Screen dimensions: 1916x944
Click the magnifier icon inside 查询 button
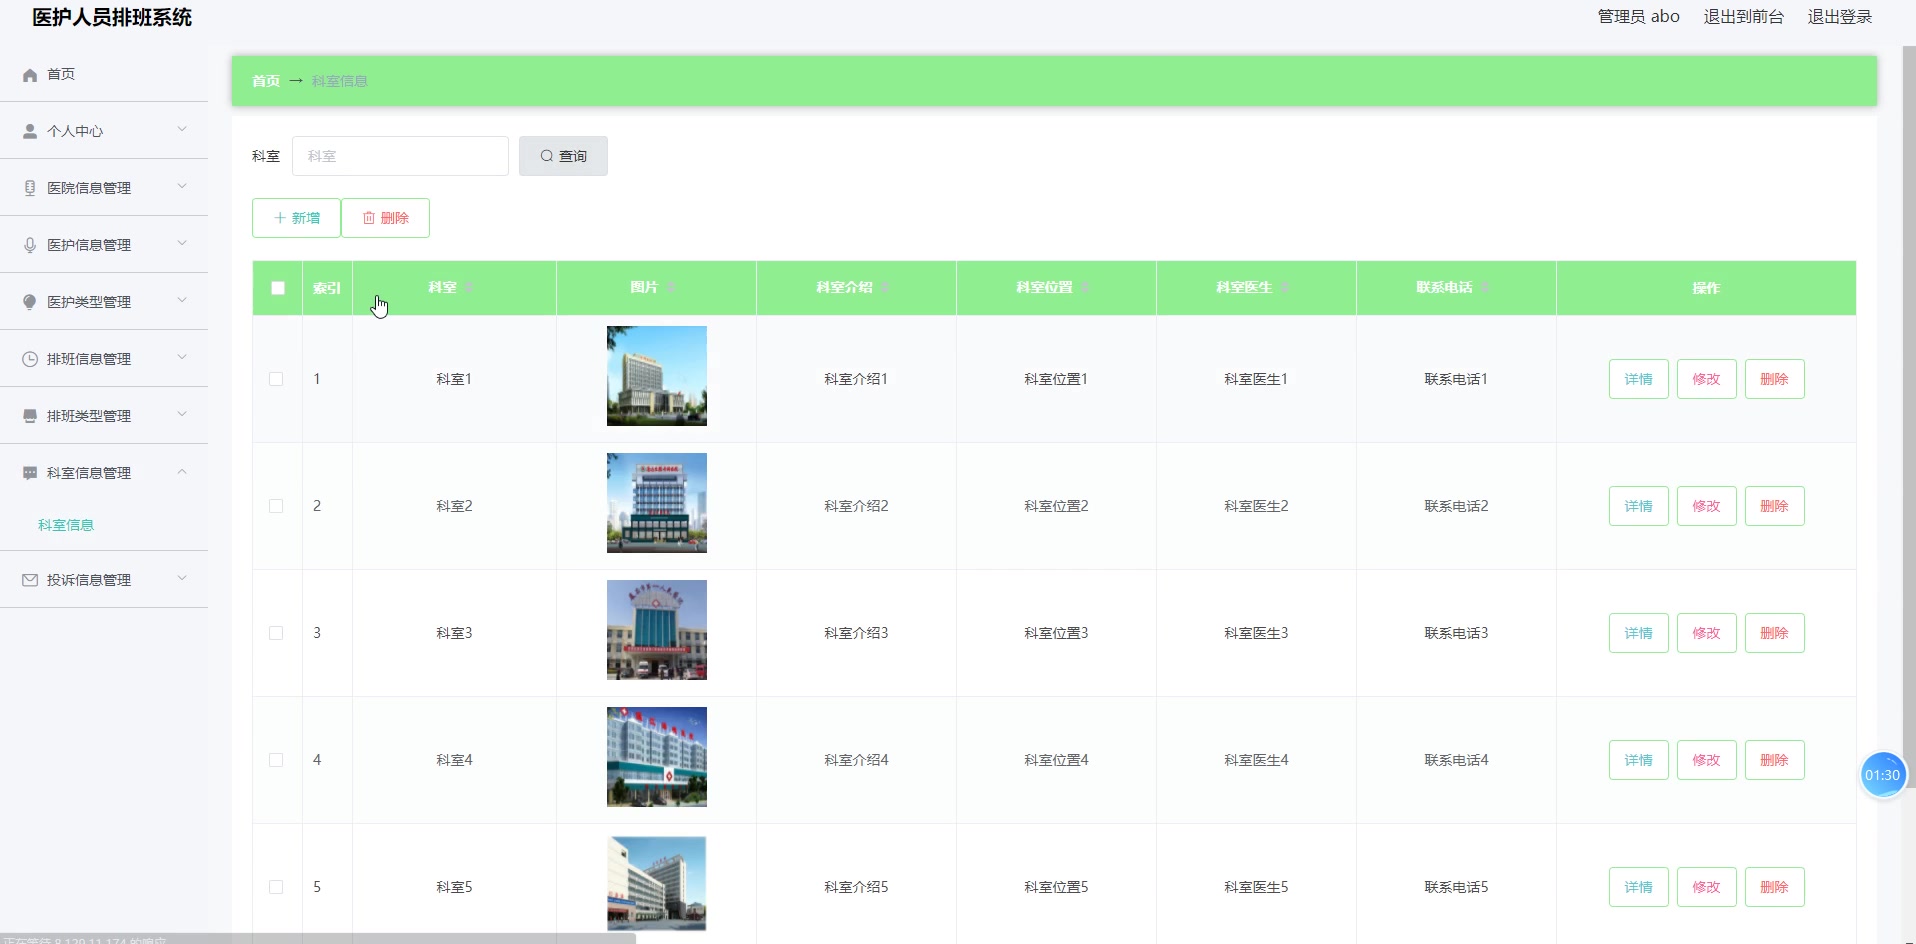pyautogui.click(x=547, y=156)
